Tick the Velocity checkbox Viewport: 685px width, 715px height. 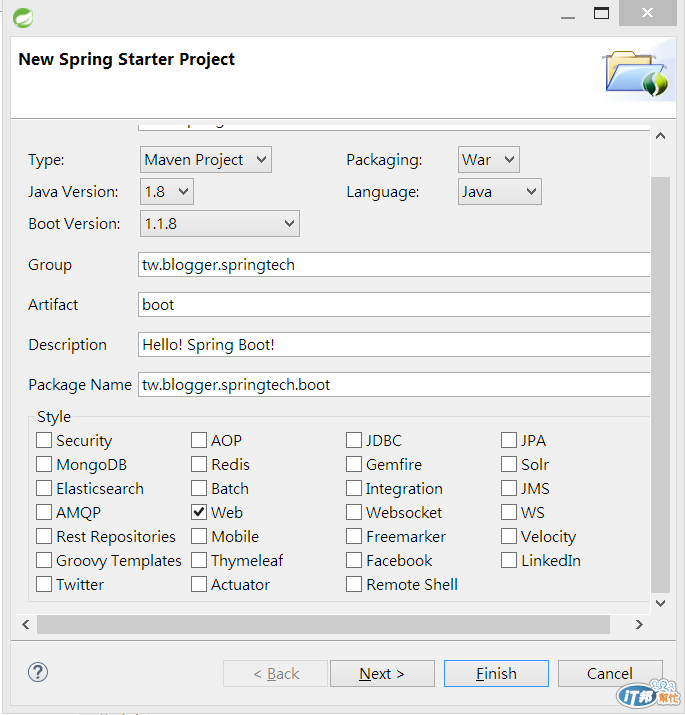[x=509, y=536]
